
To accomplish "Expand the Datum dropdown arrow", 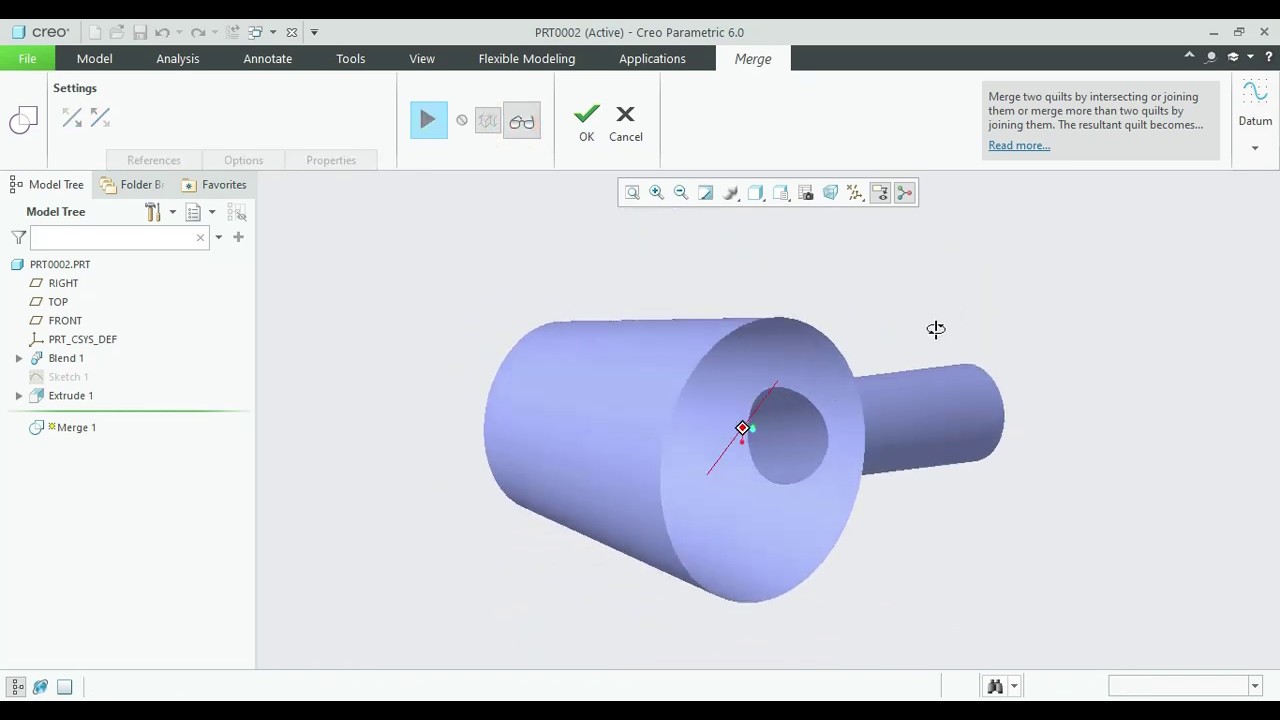I will tap(1255, 148).
